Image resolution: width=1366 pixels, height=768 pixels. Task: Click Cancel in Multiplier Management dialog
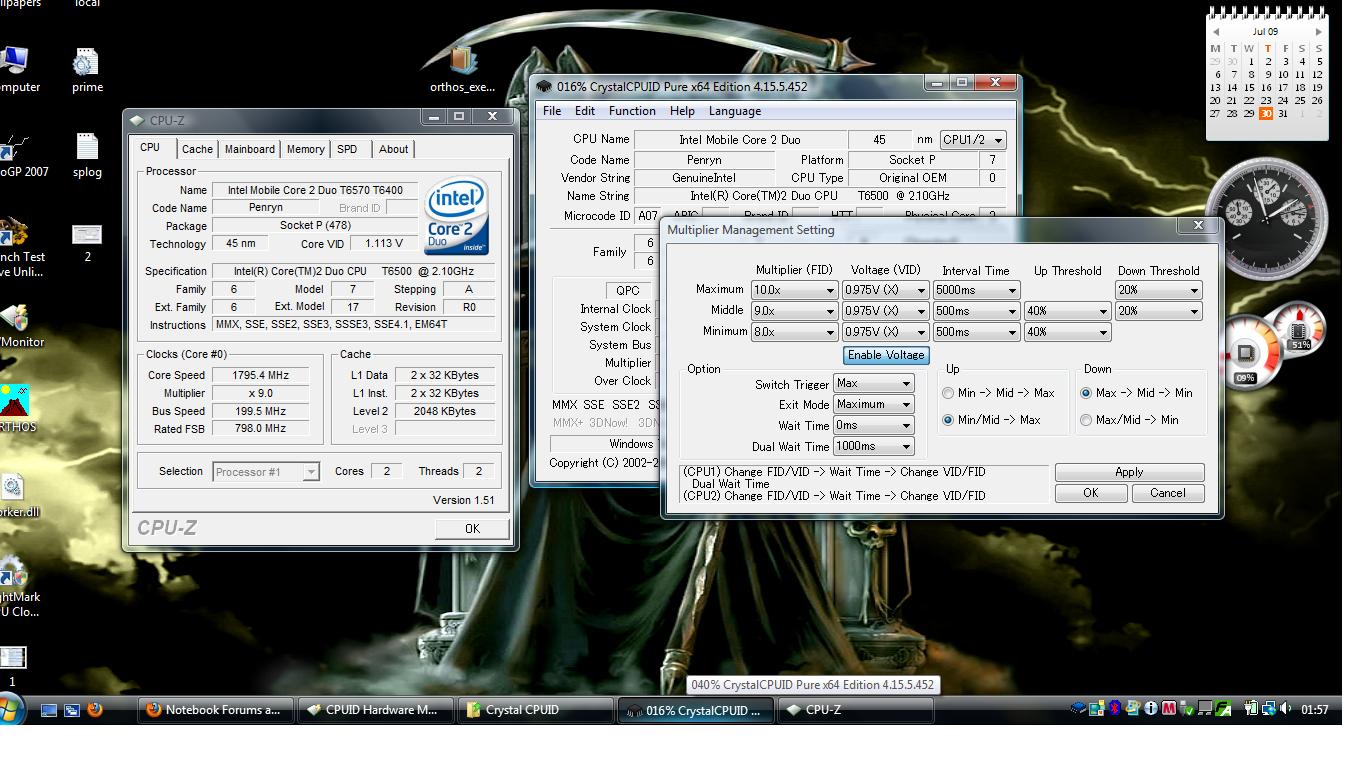point(1167,493)
